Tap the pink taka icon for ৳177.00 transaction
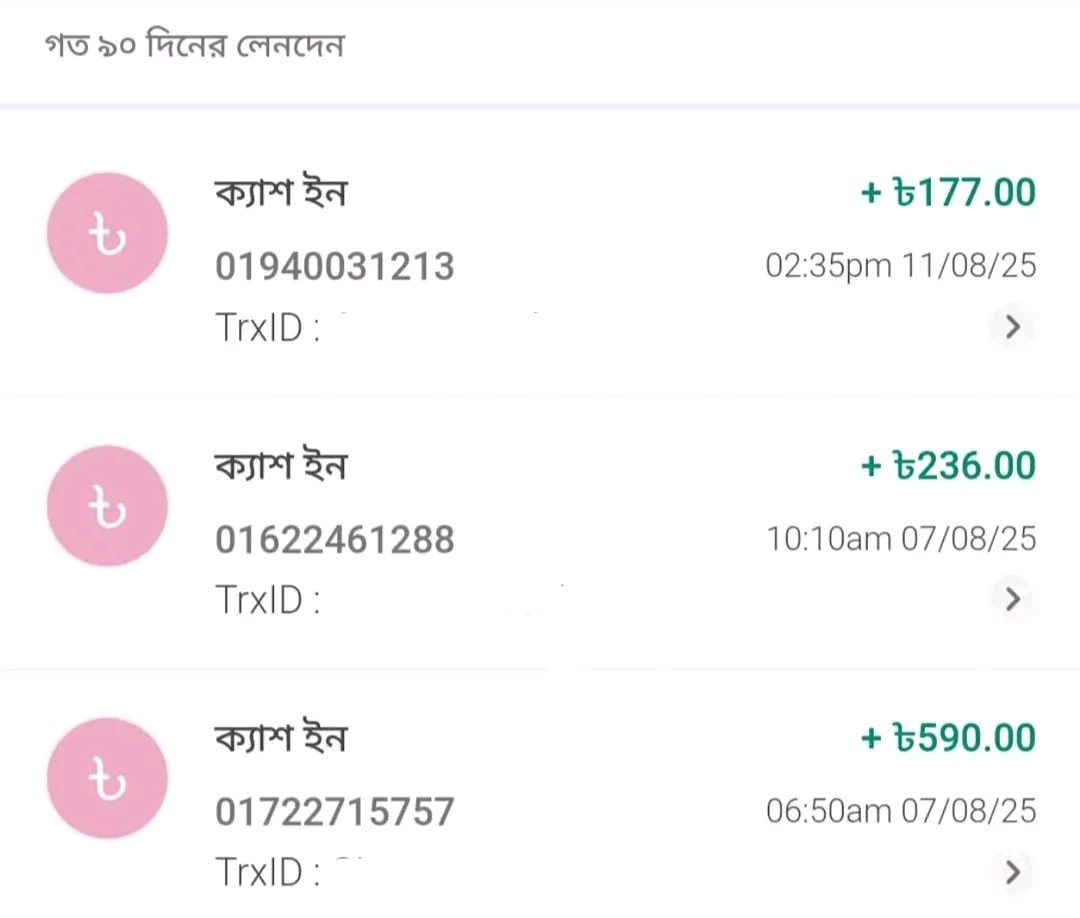 point(107,233)
